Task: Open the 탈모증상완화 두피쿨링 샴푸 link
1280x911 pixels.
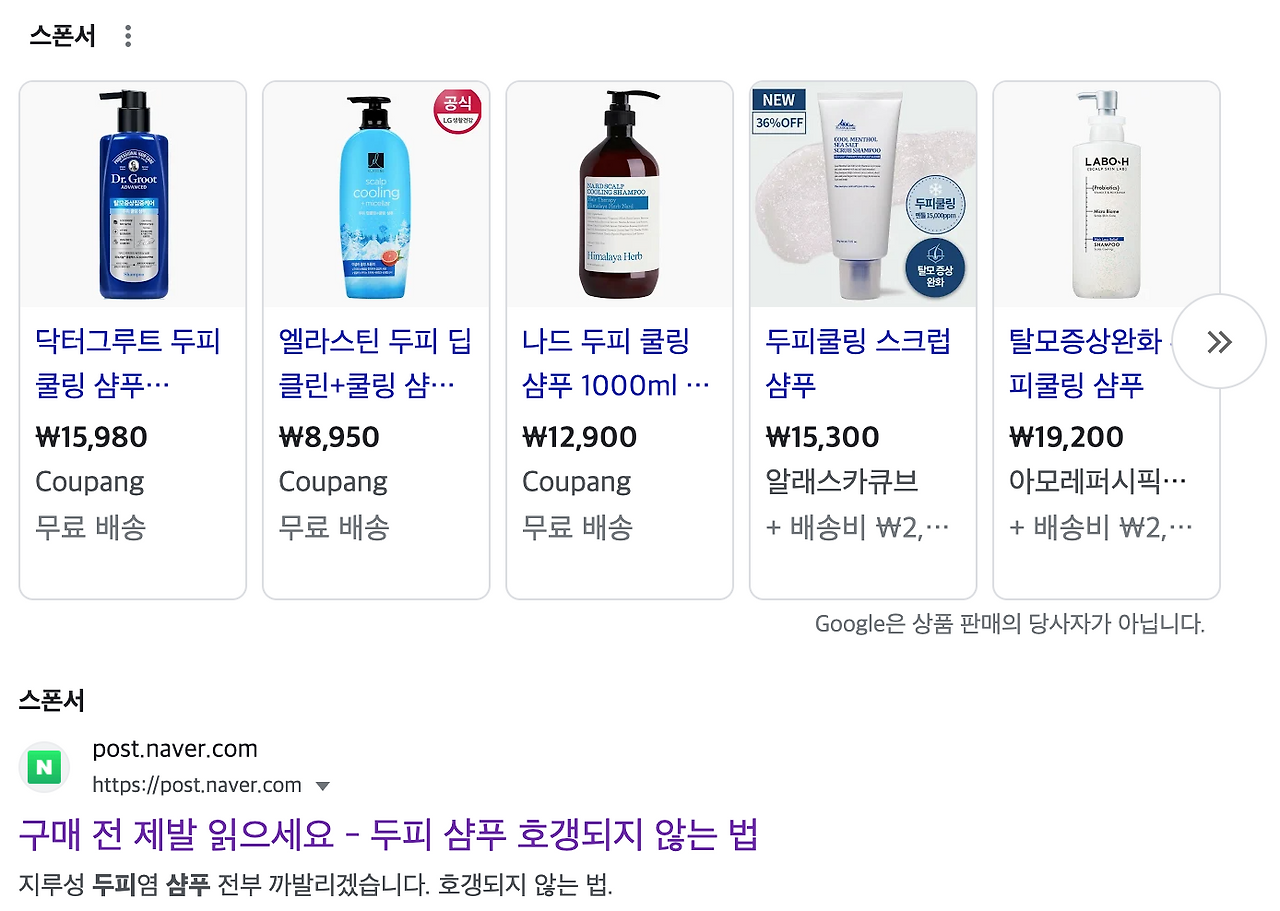Action: [1090, 363]
